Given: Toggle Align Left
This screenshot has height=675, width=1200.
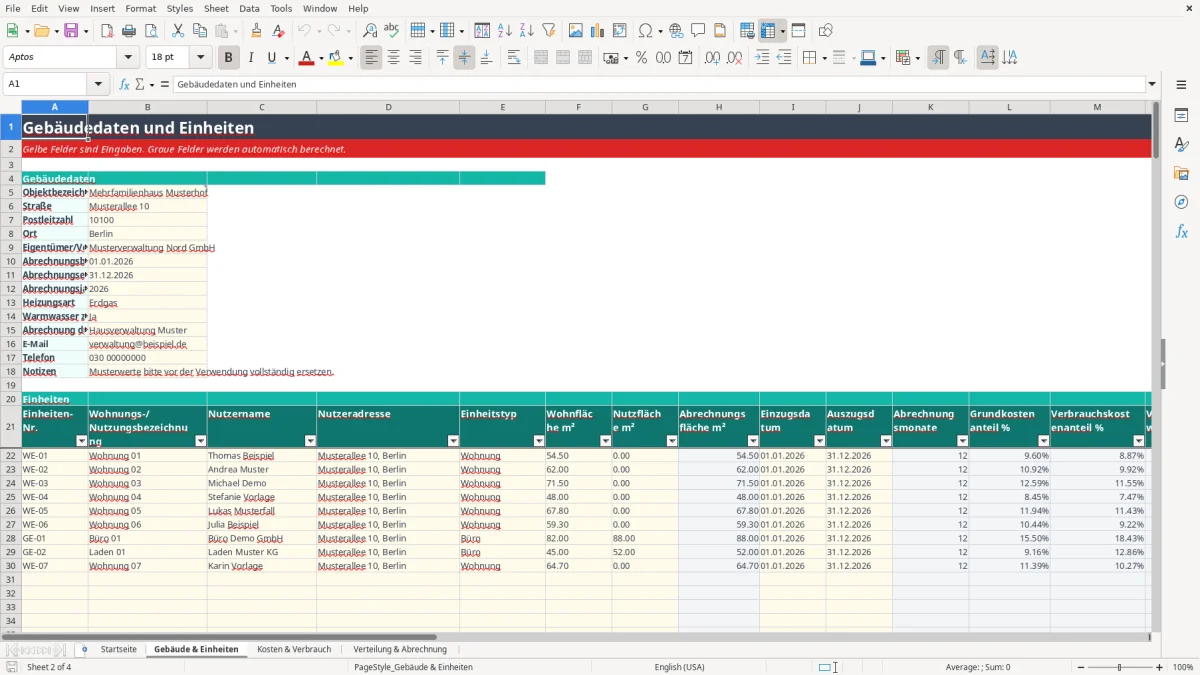Looking at the screenshot, I should tap(371, 58).
